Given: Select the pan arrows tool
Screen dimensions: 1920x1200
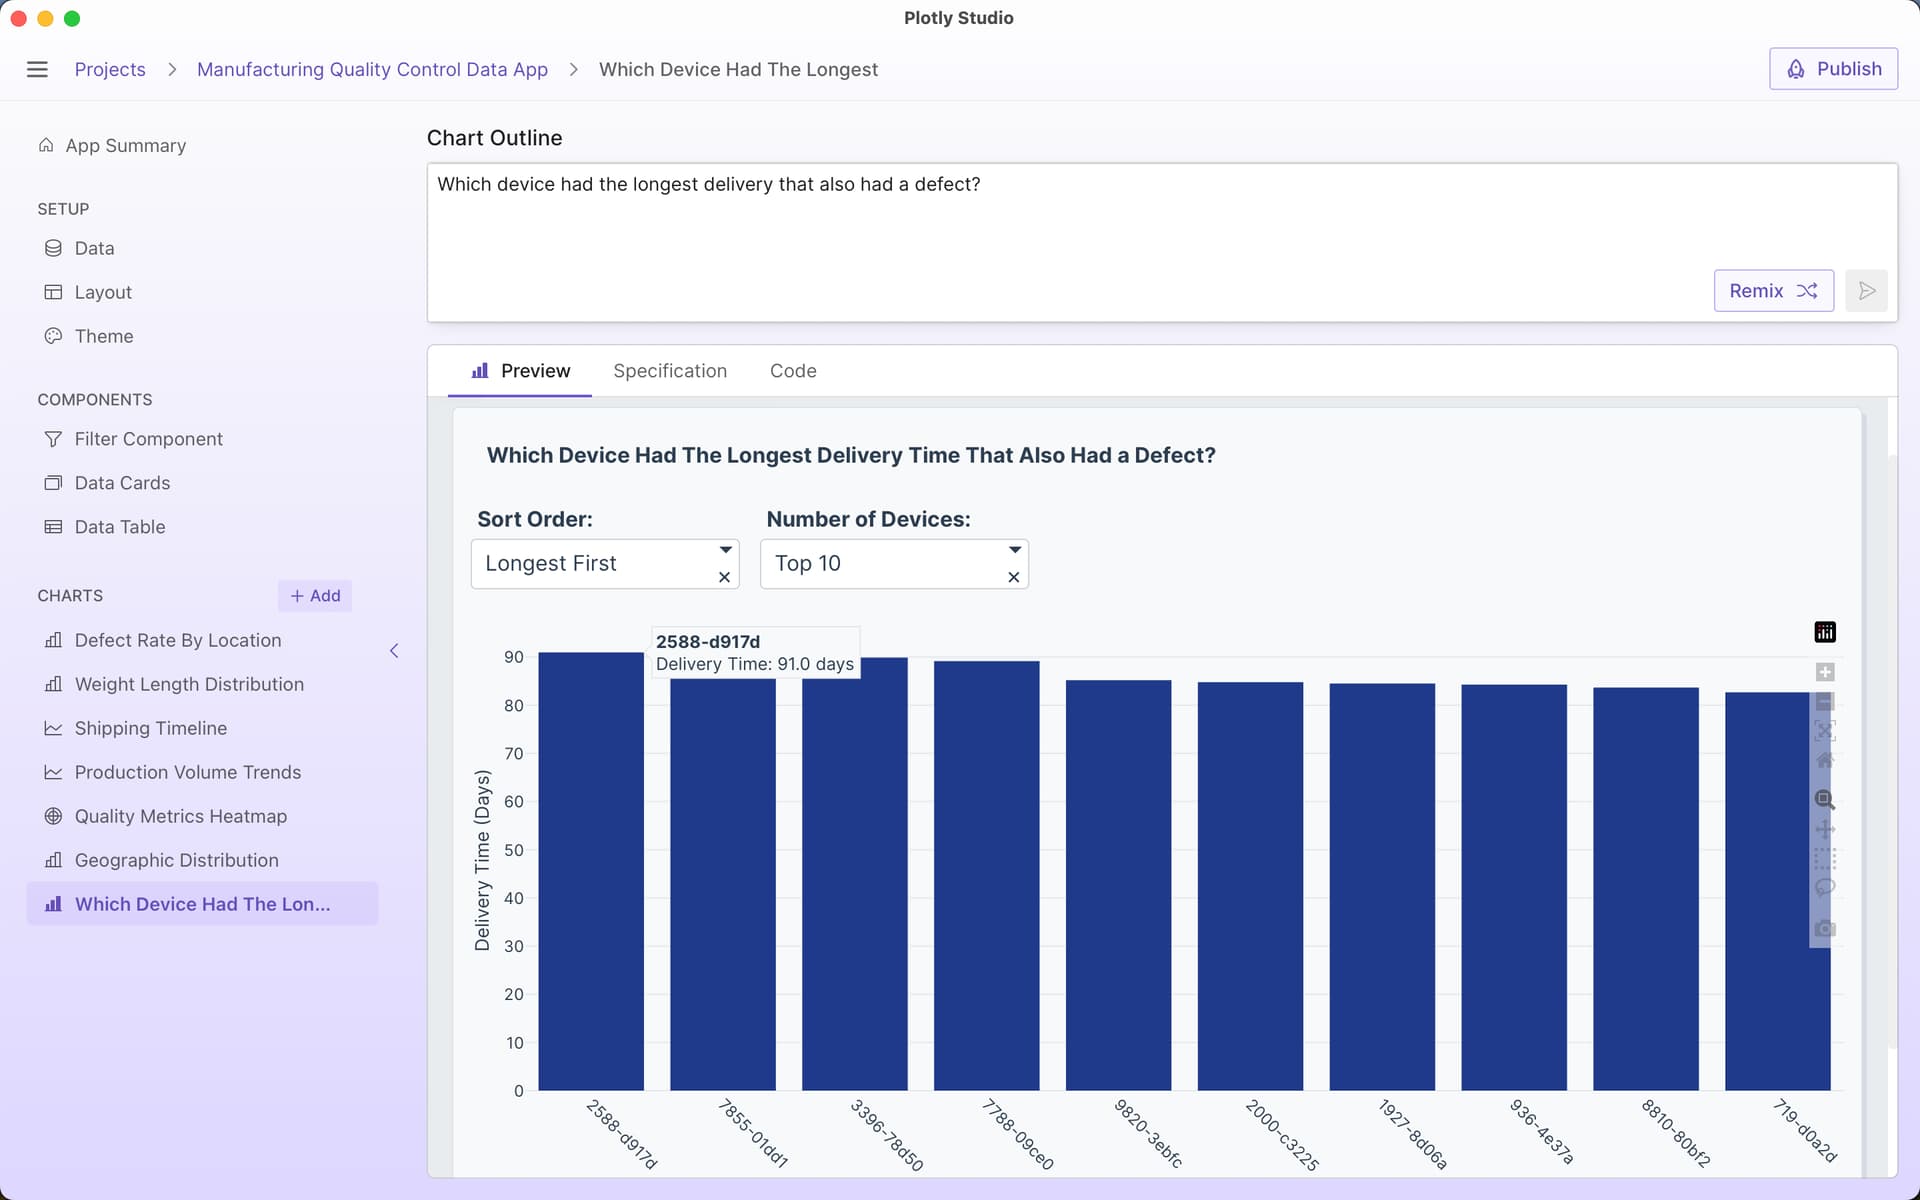Looking at the screenshot, I should coord(1824,829).
